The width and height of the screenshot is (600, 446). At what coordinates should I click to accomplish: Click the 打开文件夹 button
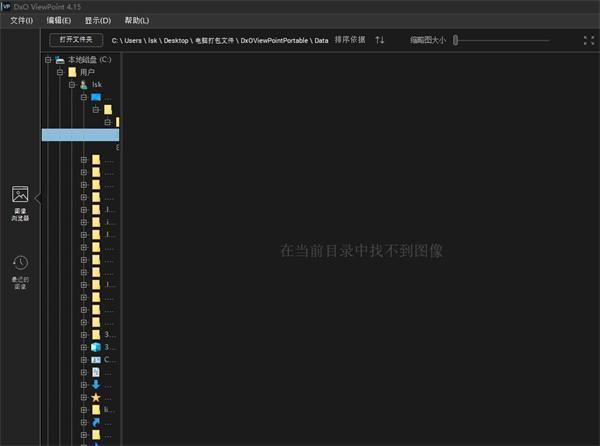click(x=76, y=40)
